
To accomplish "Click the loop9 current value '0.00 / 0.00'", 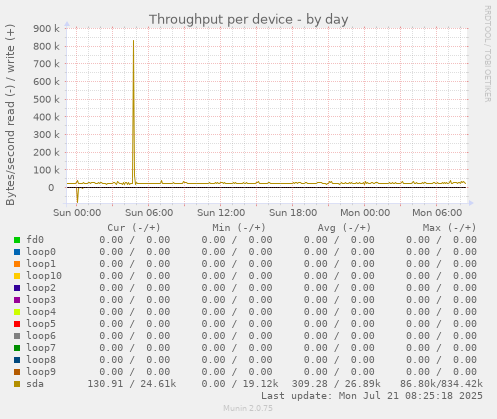I will pos(135,372).
